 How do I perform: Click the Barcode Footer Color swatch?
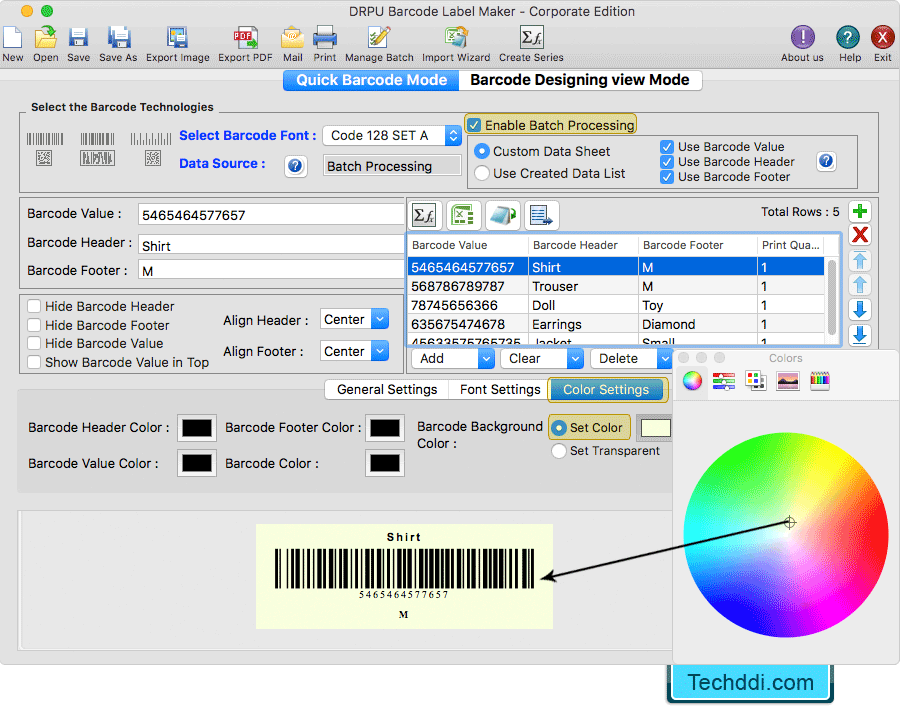(x=385, y=428)
